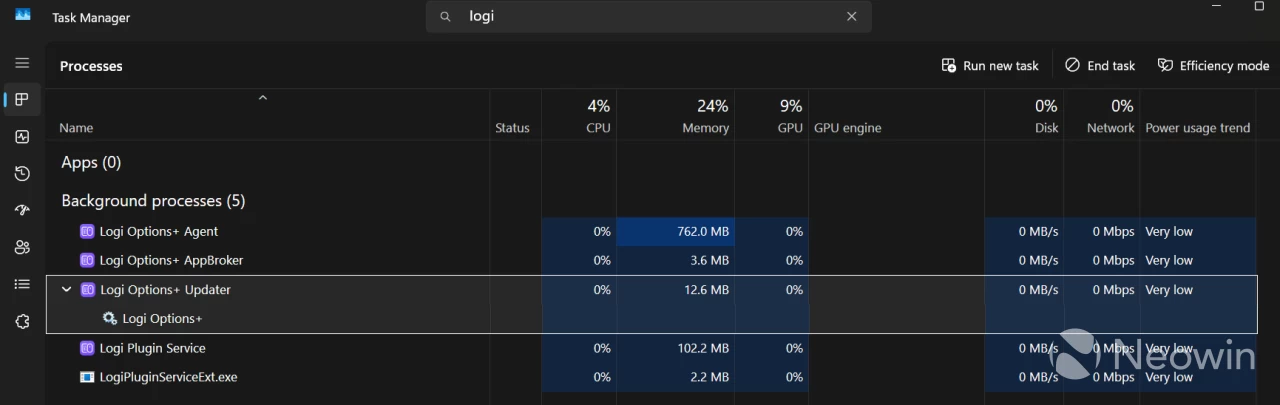Viewport: 1280px width, 405px height.
Task: Click Run new task button
Action: (990, 66)
